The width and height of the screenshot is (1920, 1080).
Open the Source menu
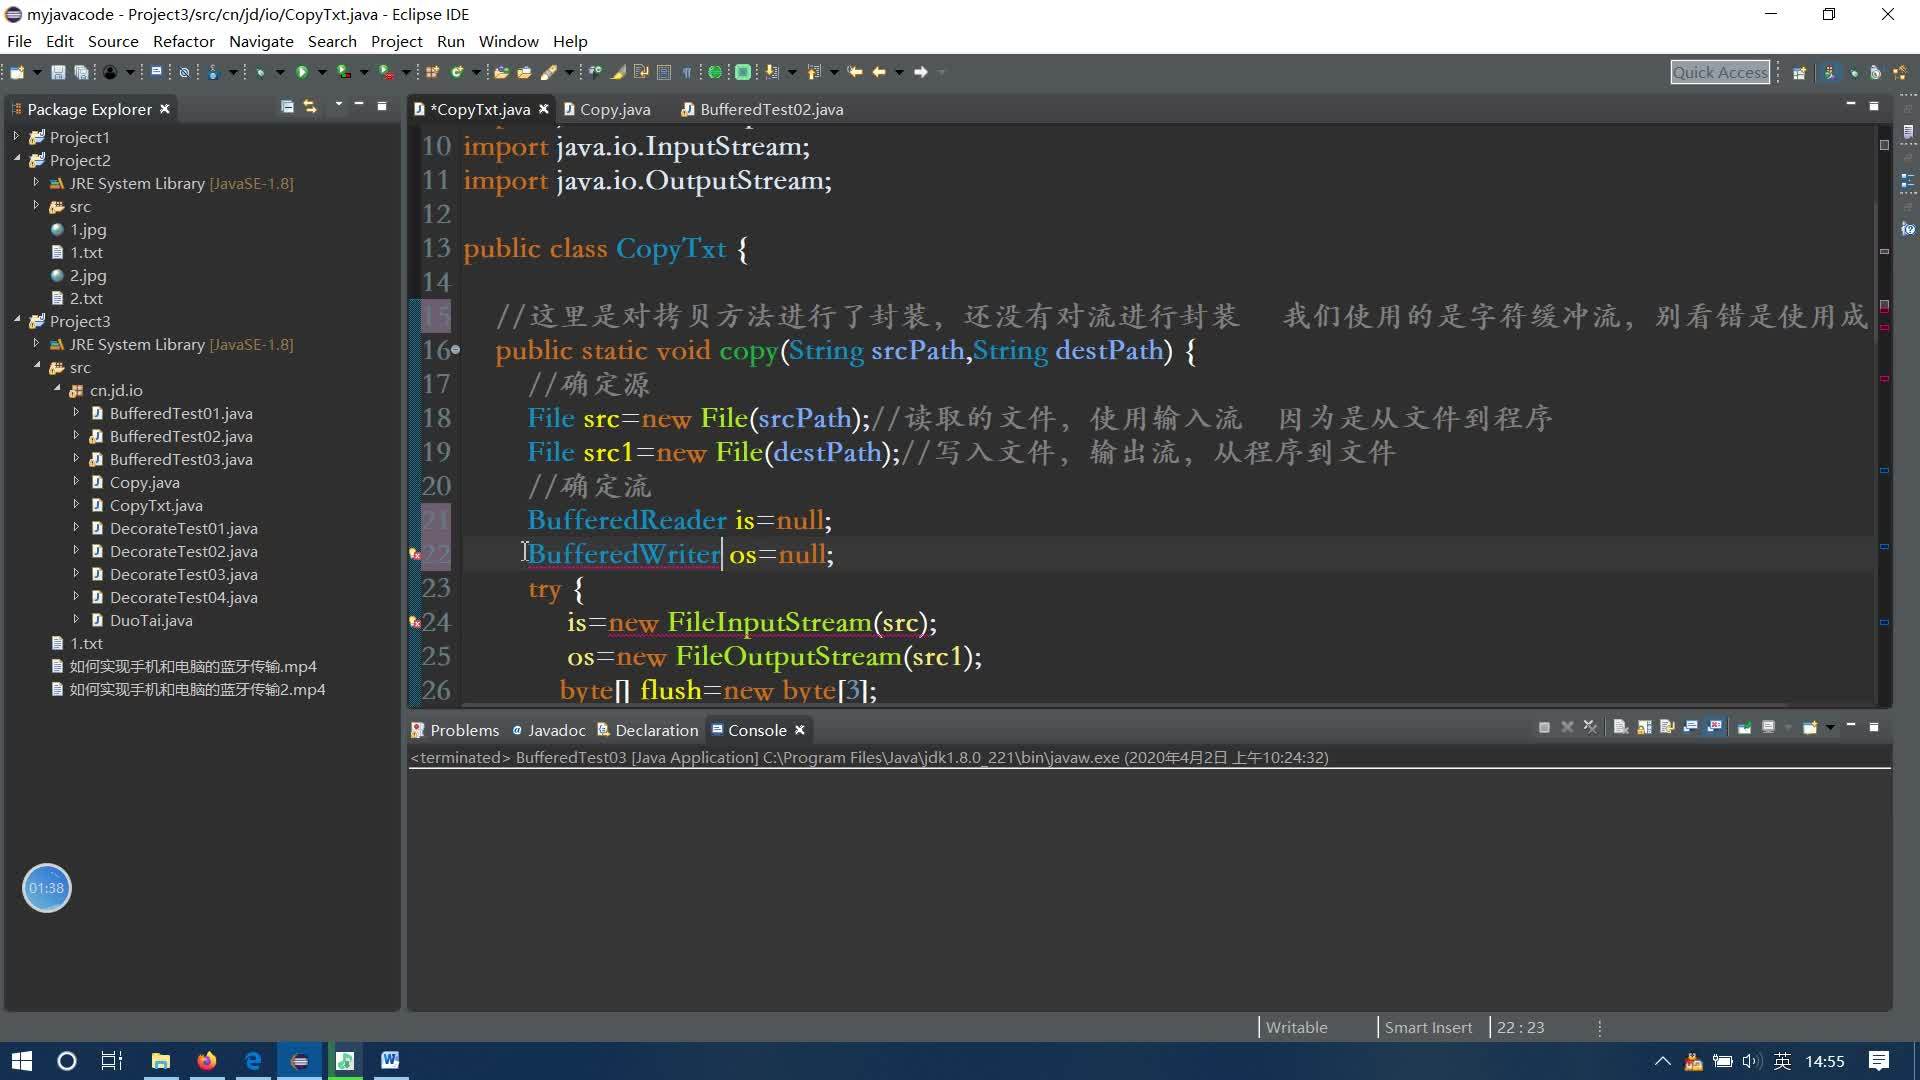click(113, 41)
